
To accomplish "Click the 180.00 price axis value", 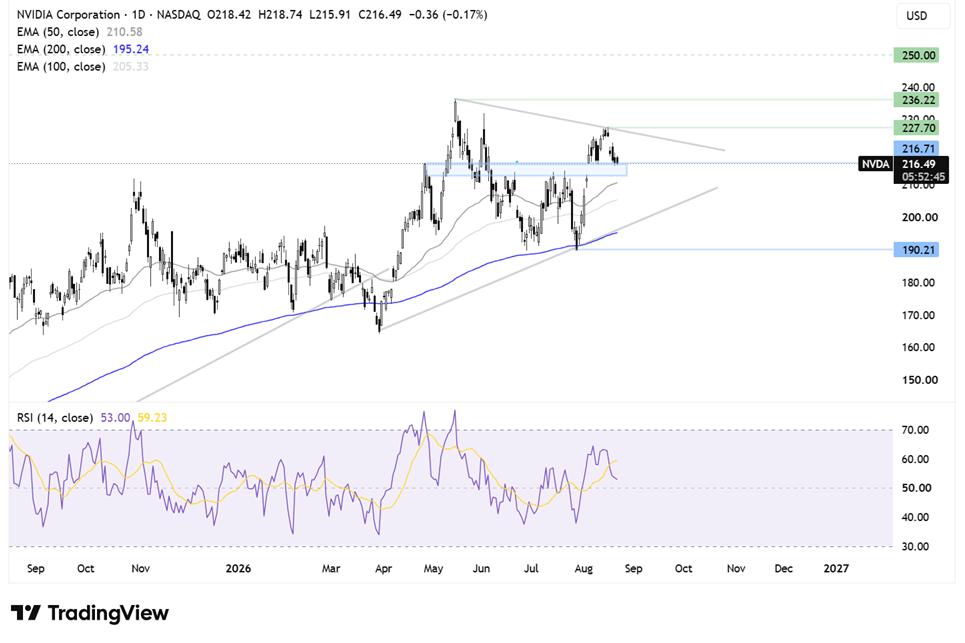I will pos(919,282).
